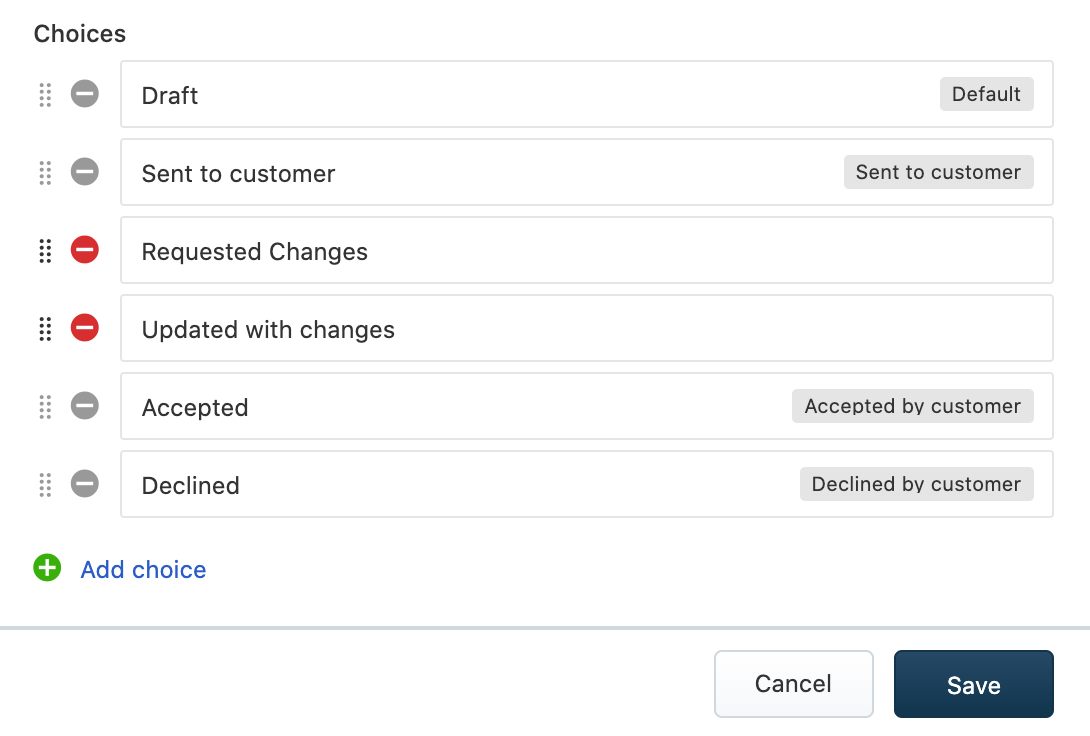Screen dimensions: 1090x736
Task: Click remove icon for Accepted choice
Action: (85, 406)
